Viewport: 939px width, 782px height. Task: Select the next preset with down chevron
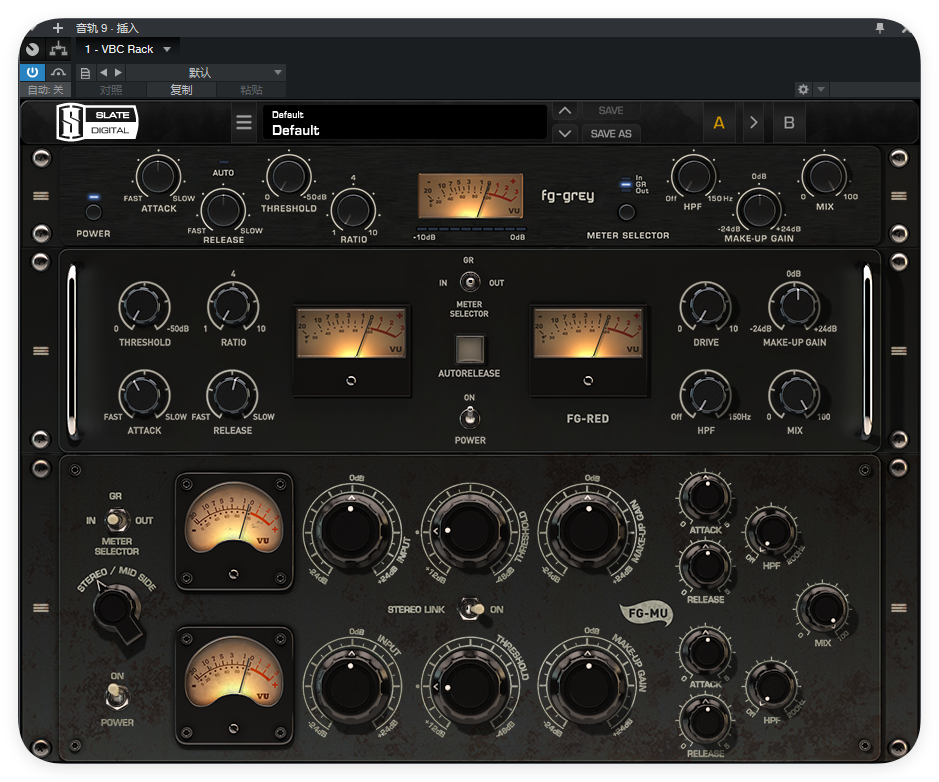[x=565, y=133]
